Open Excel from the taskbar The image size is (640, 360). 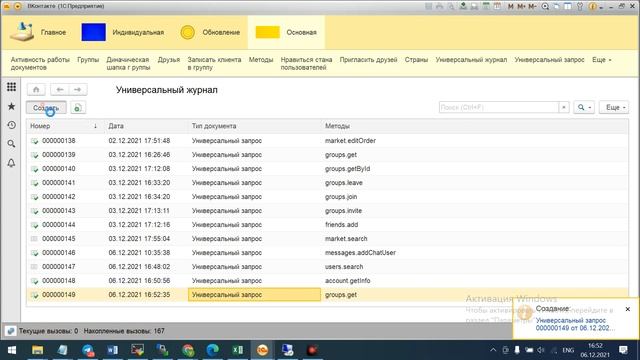point(238,350)
